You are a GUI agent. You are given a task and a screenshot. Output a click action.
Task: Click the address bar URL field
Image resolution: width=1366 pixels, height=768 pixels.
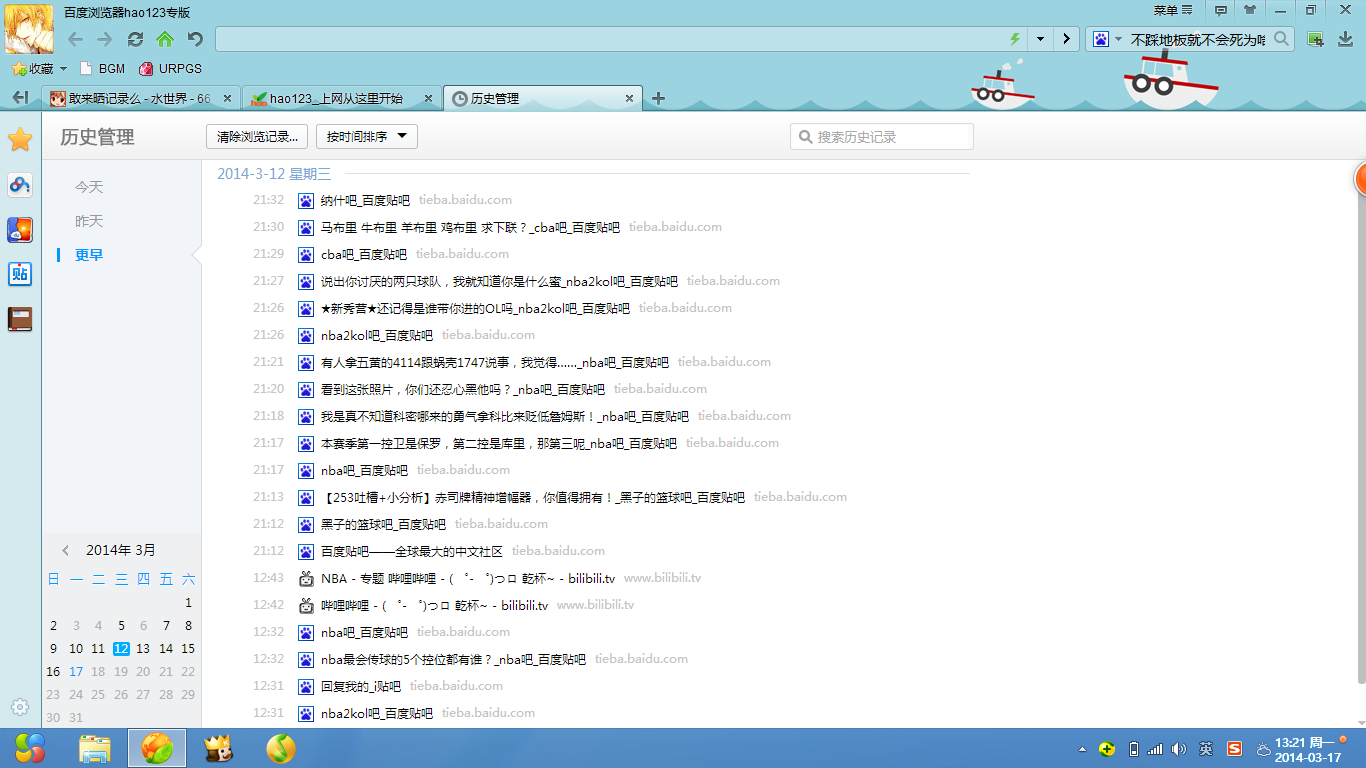point(610,39)
